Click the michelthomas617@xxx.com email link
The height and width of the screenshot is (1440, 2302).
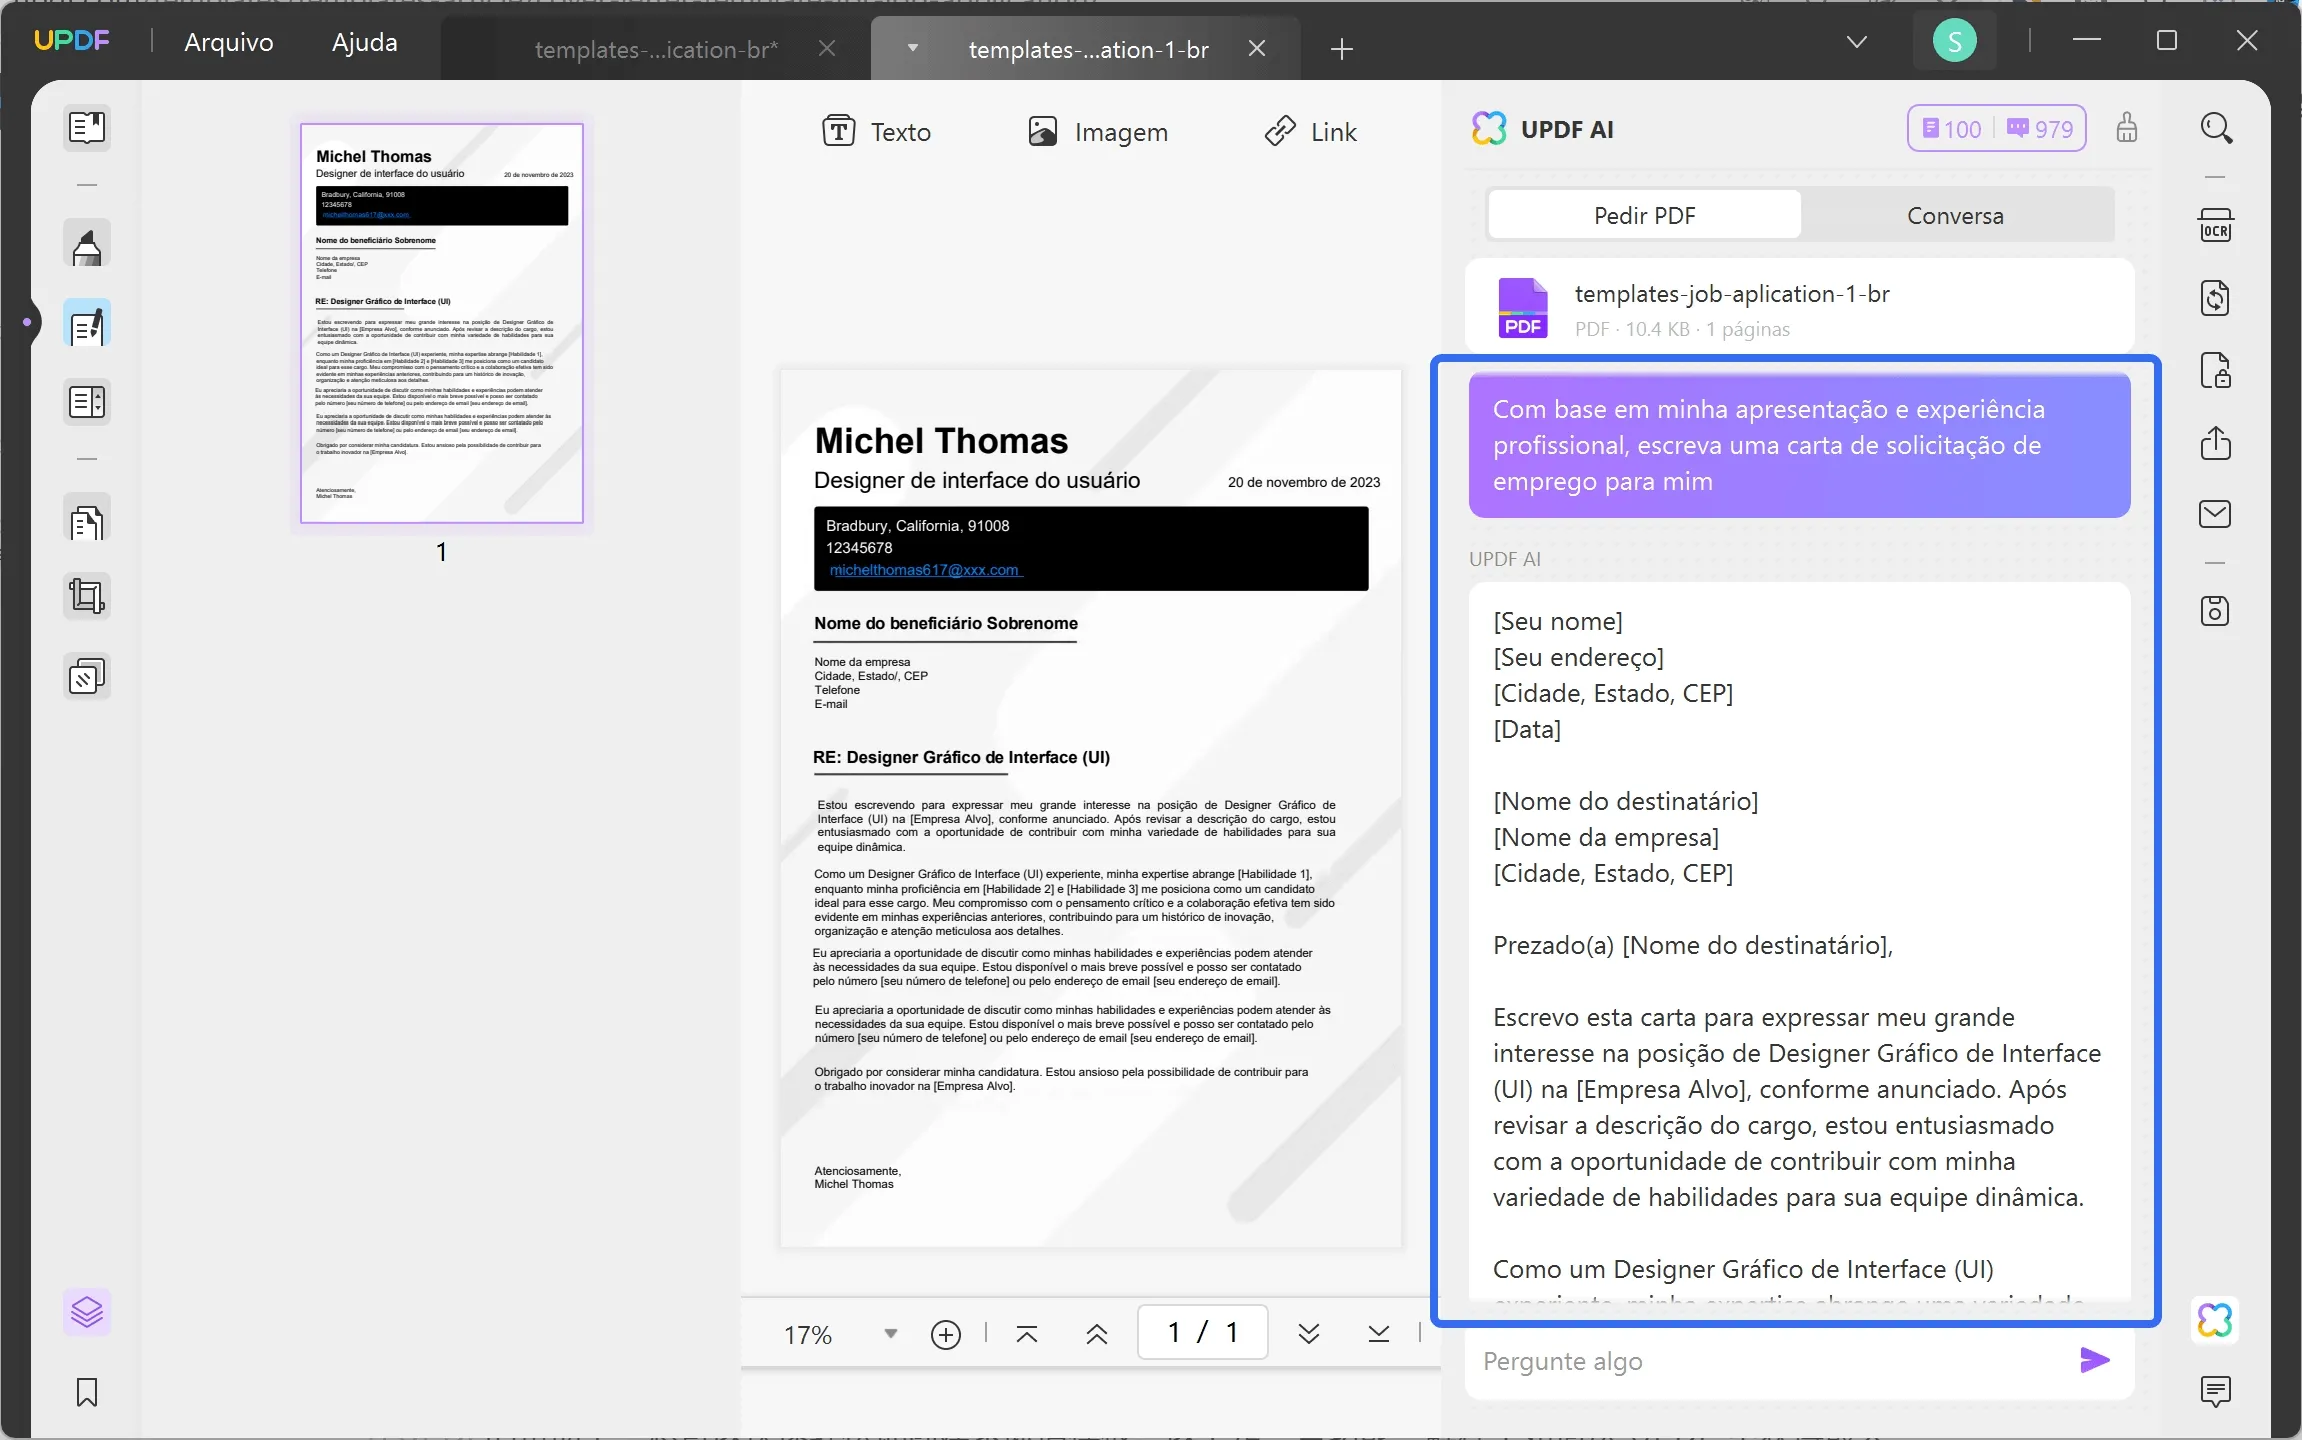(x=926, y=570)
